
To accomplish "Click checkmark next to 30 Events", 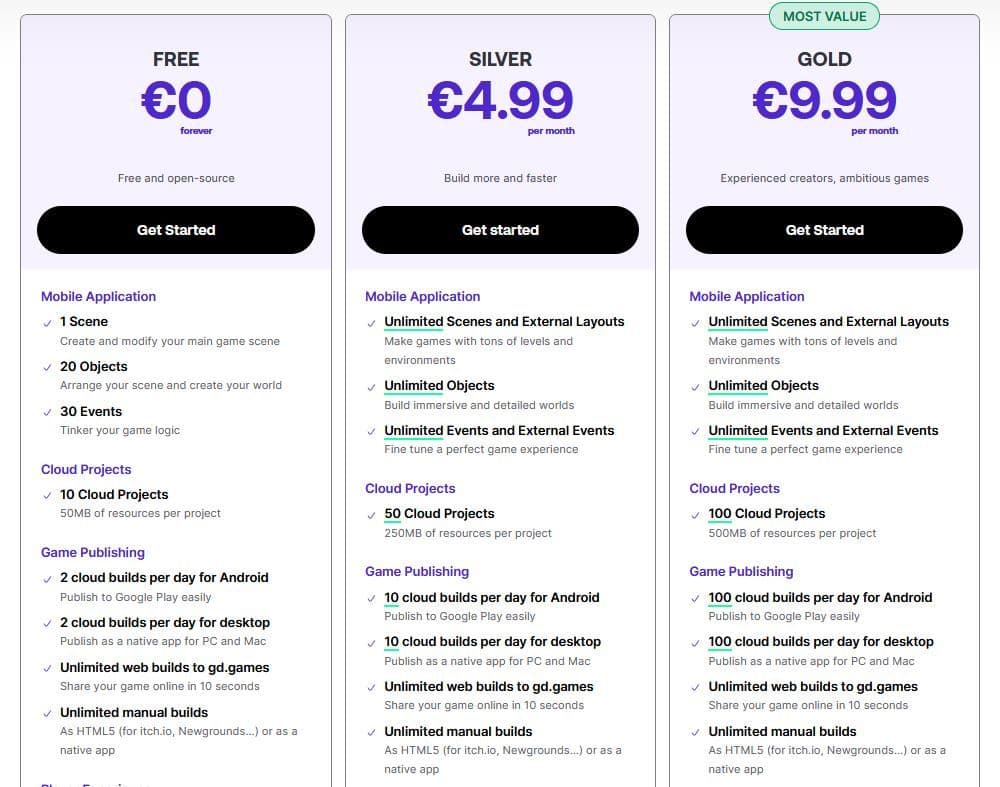I will point(48,412).
